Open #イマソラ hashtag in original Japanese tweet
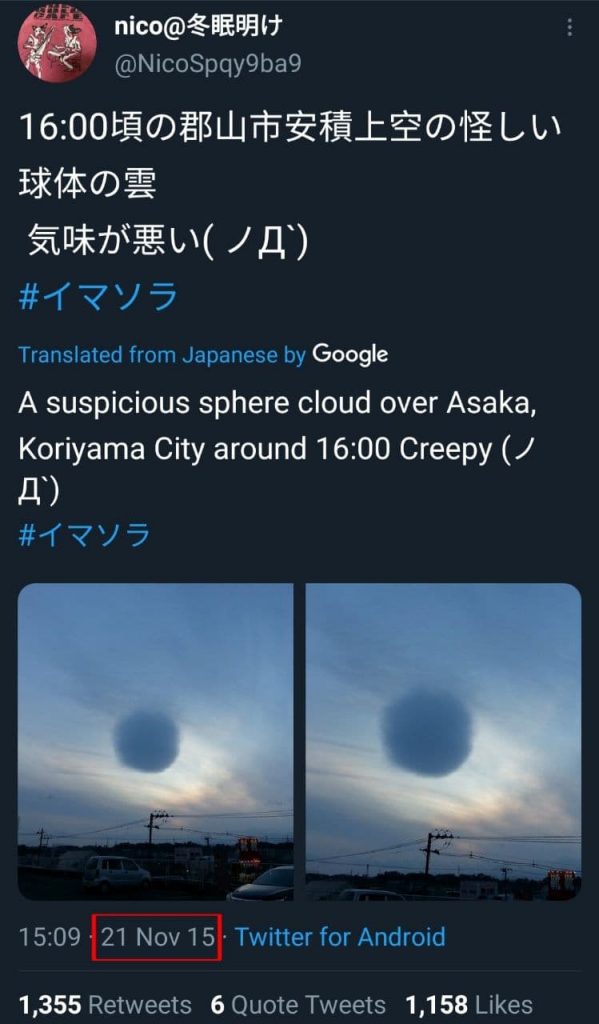Image resolution: width=599 pixels, height=1024 pixels. [98, 297]
